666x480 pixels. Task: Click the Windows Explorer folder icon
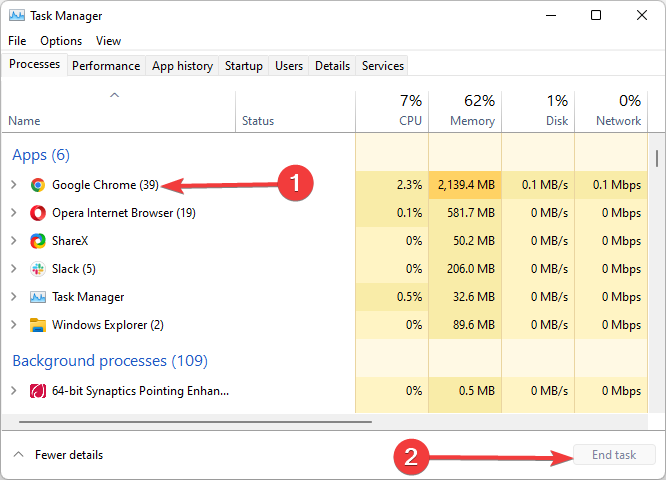(38, 325)
